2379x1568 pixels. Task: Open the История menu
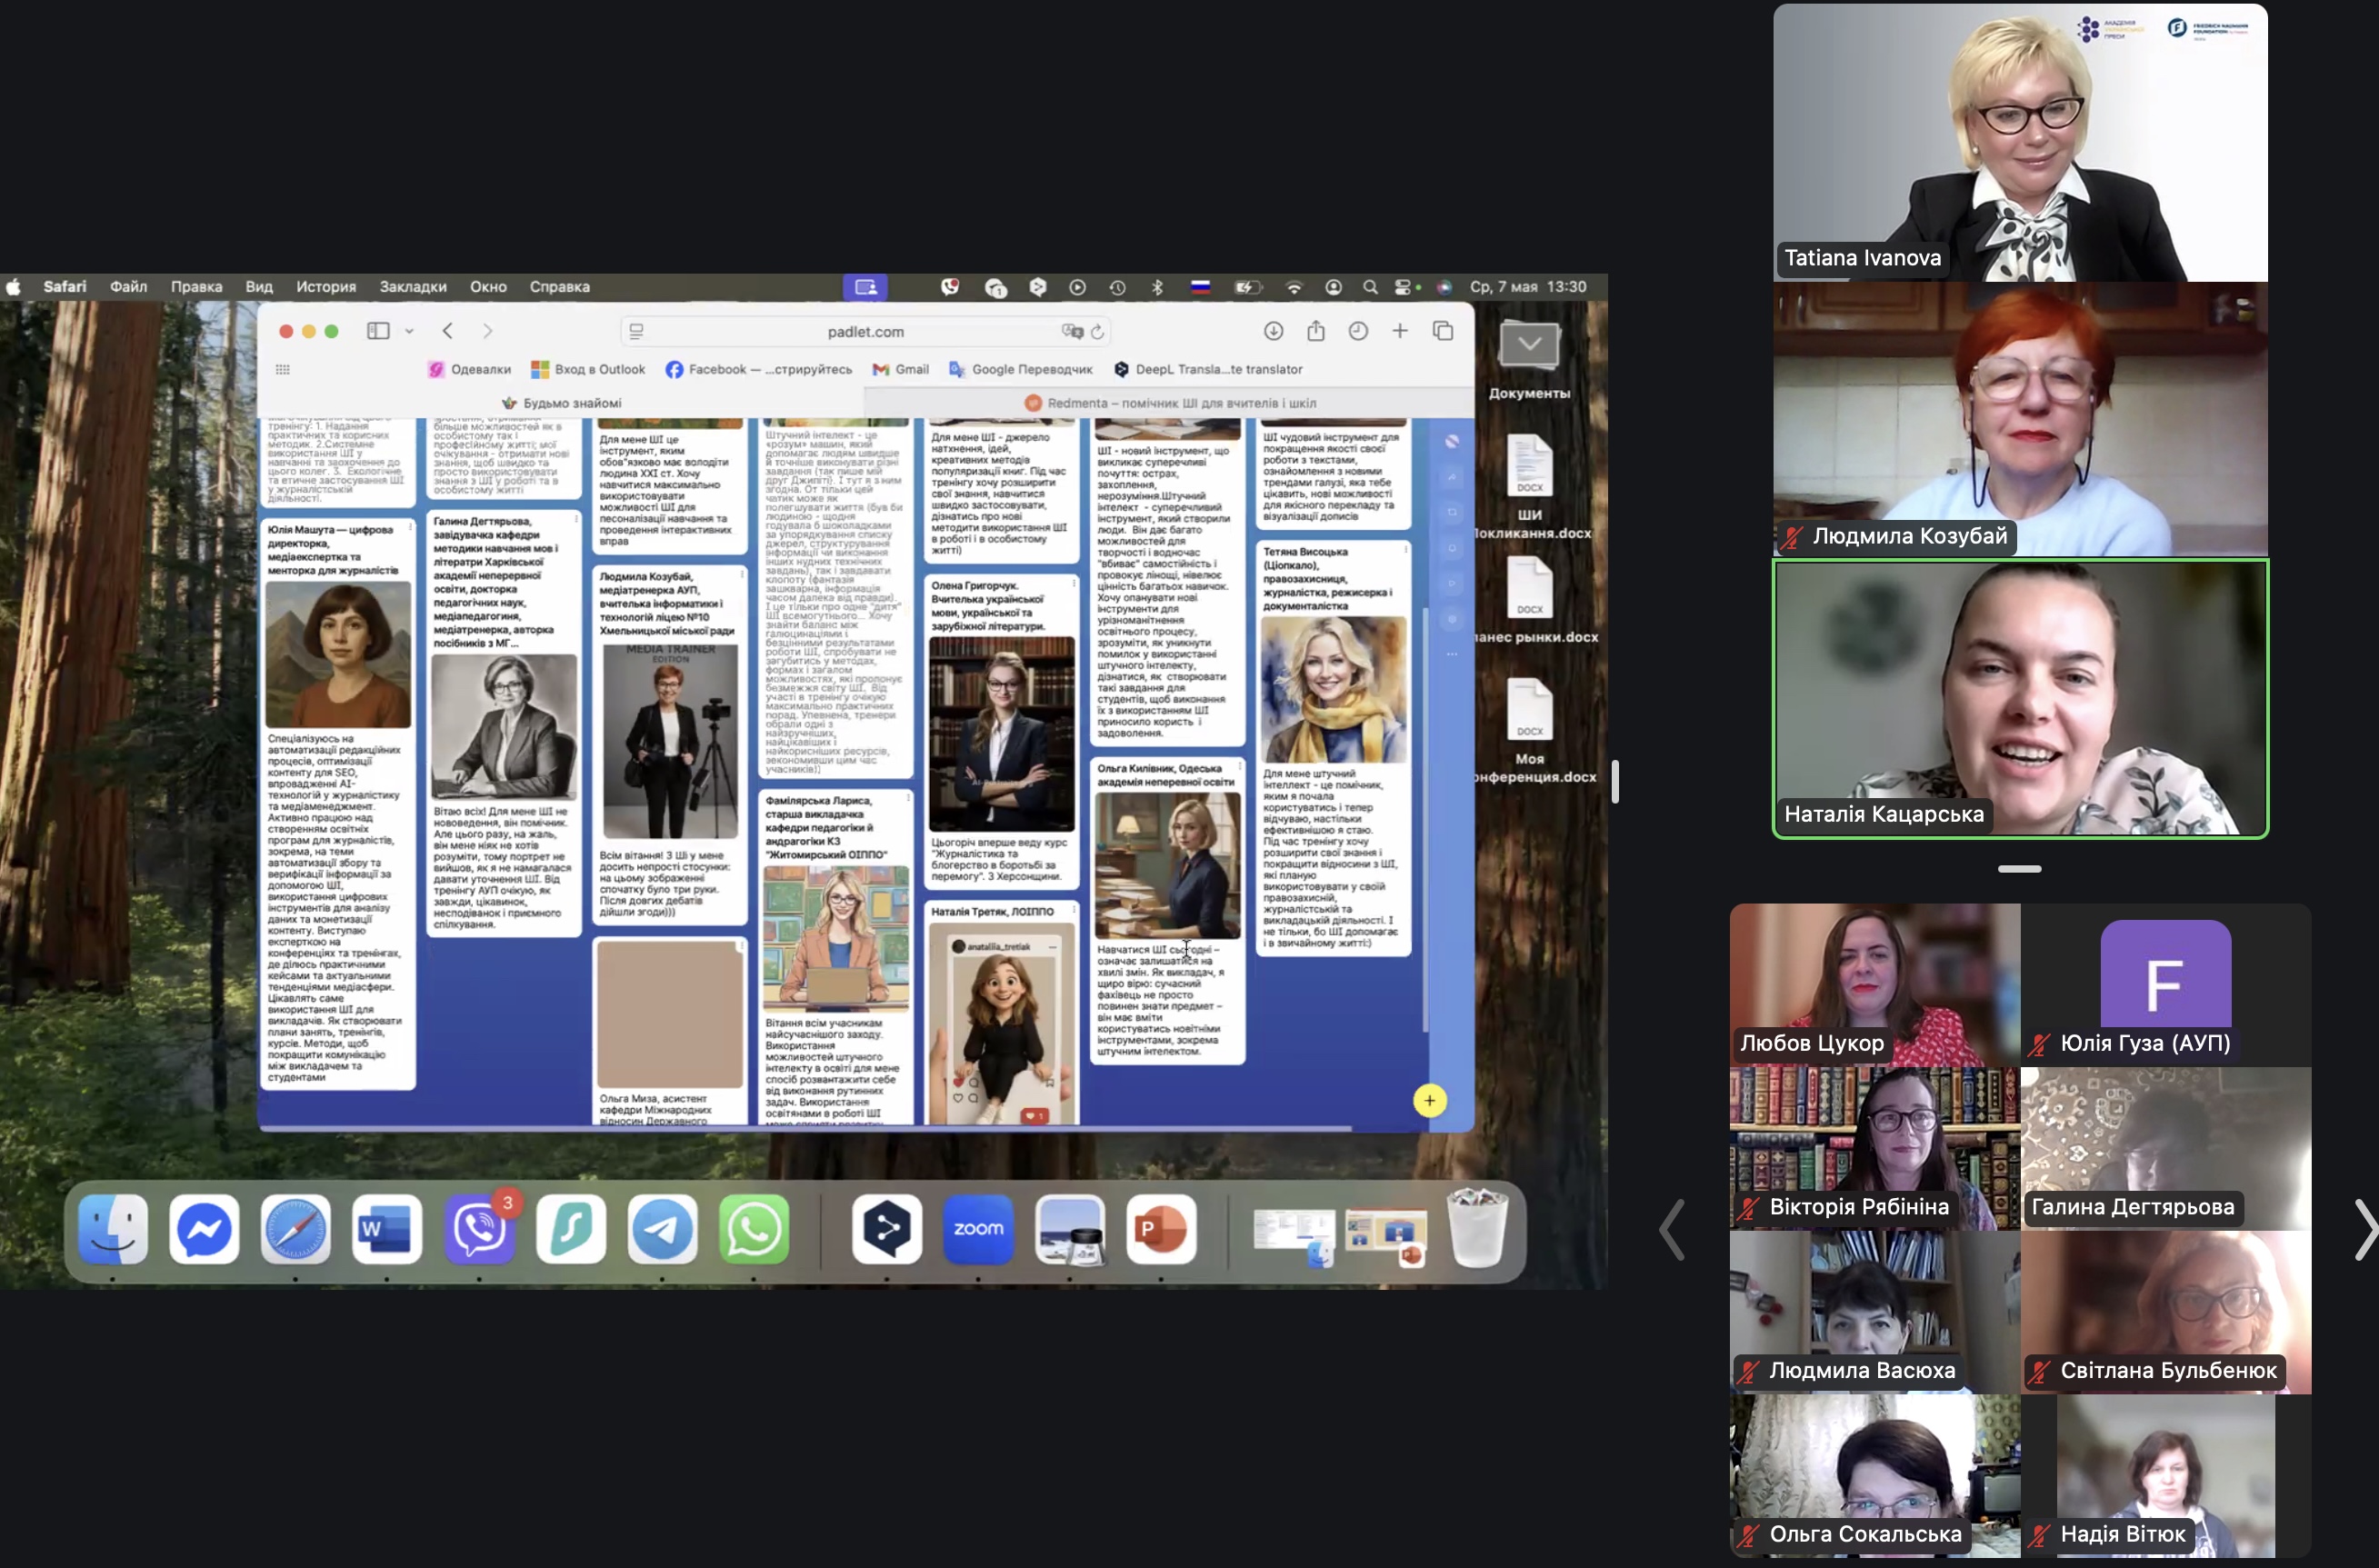click(x=326, y=287)
